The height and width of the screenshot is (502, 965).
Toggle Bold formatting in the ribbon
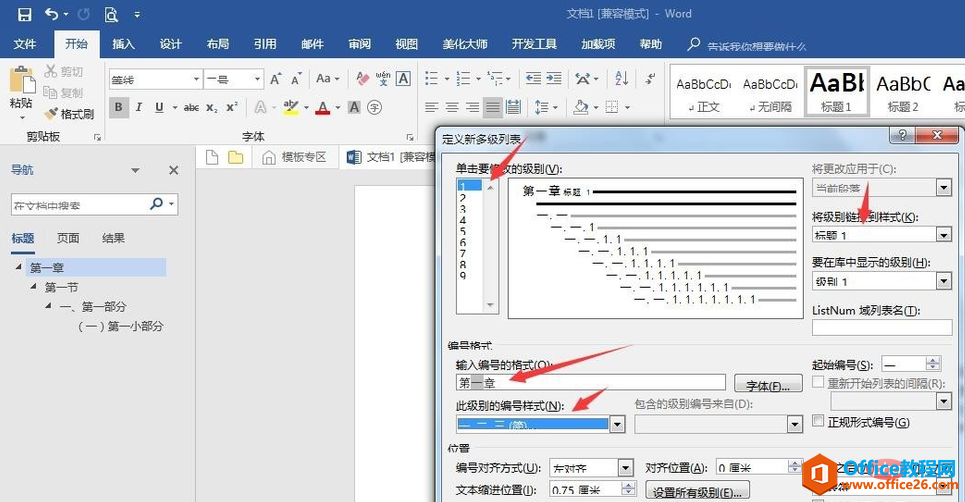[x=119, y=107]
